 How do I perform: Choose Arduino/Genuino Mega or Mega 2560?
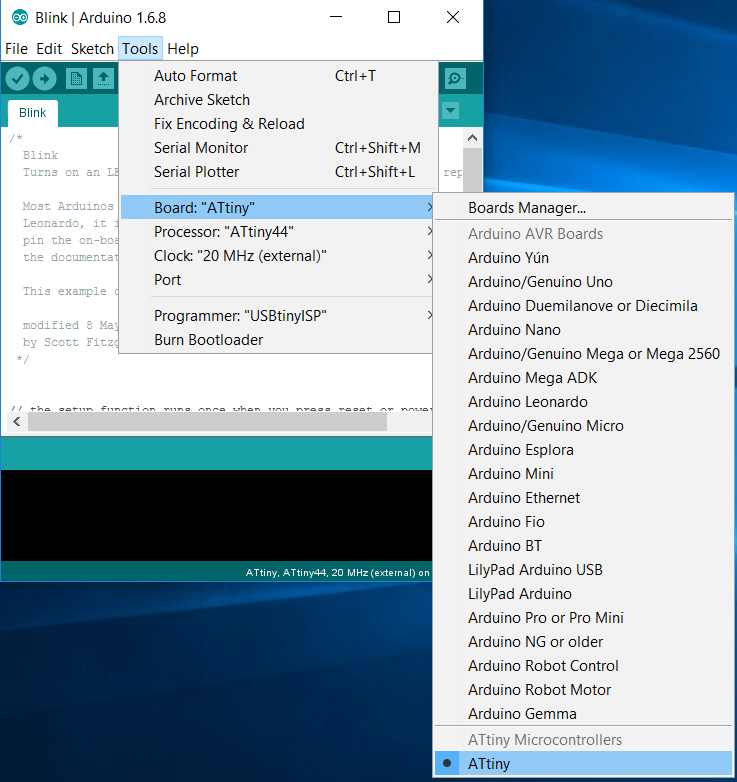coord(583,354)
